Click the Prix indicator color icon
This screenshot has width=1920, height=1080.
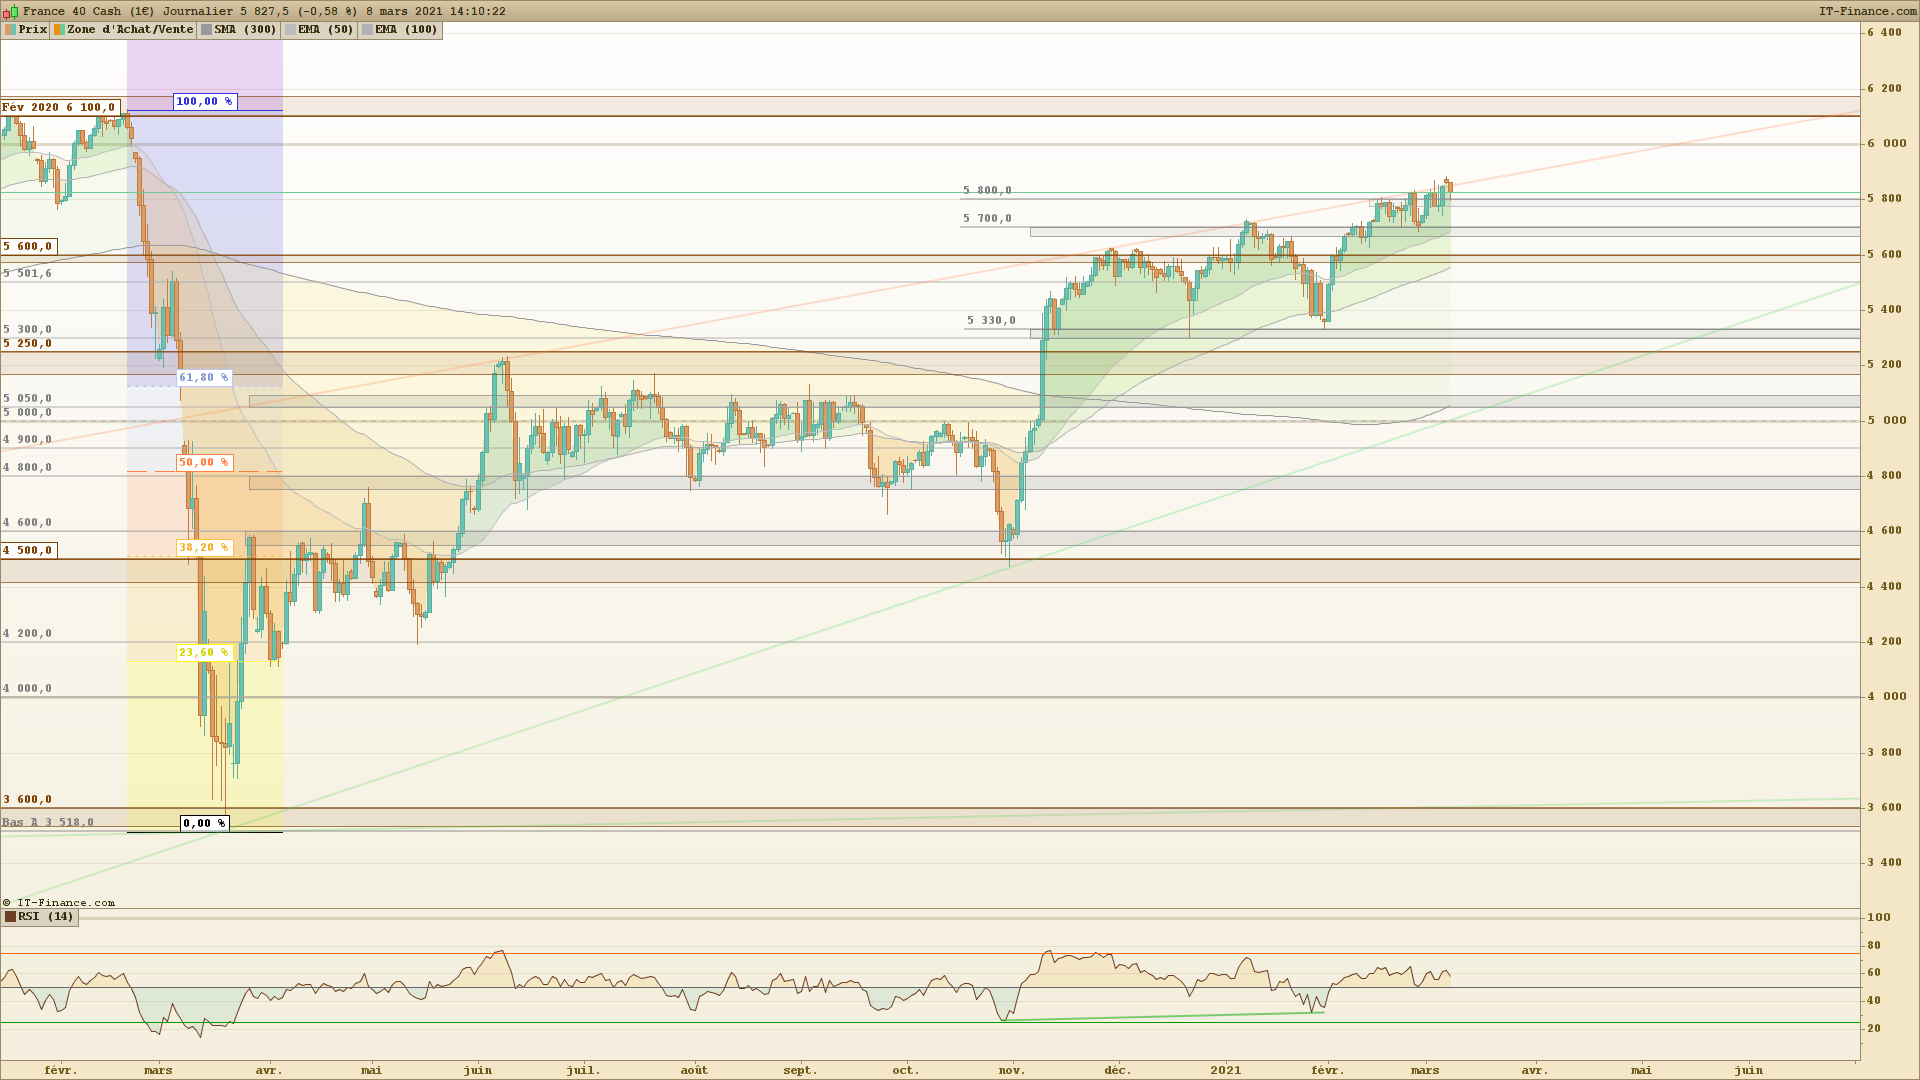pos(10,30)
